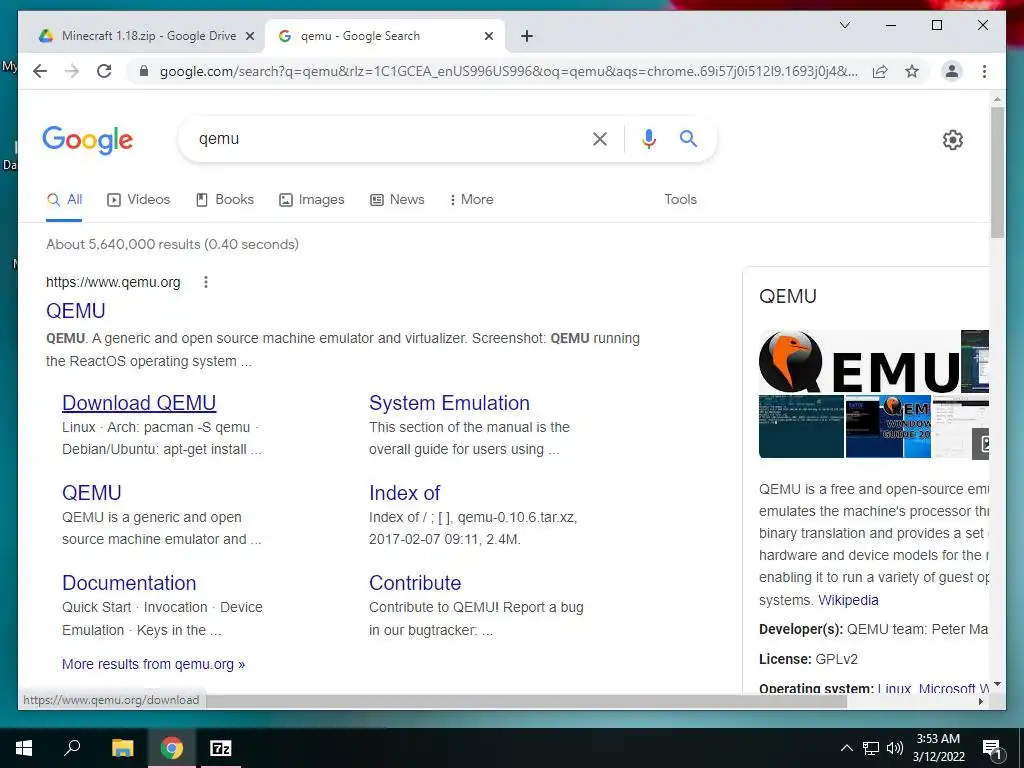
Task: Open the main QEMU result title
Action: coord(76,311)
